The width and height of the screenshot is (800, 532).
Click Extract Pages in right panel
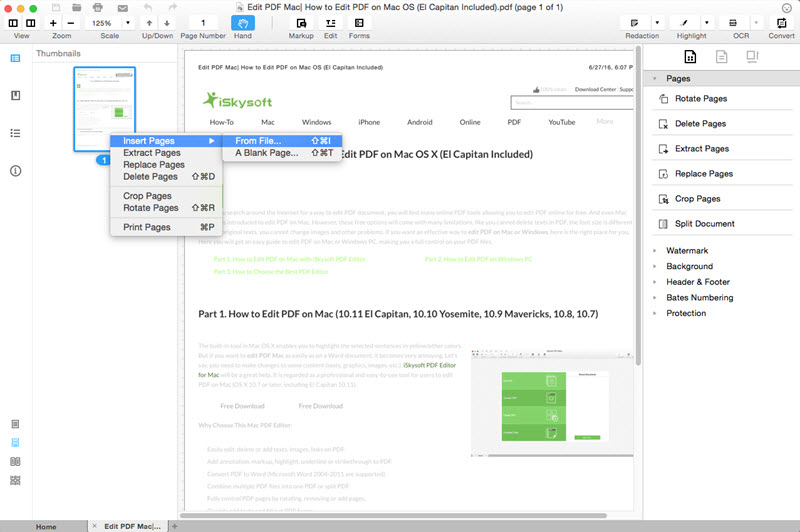click(x=721, y=148)
